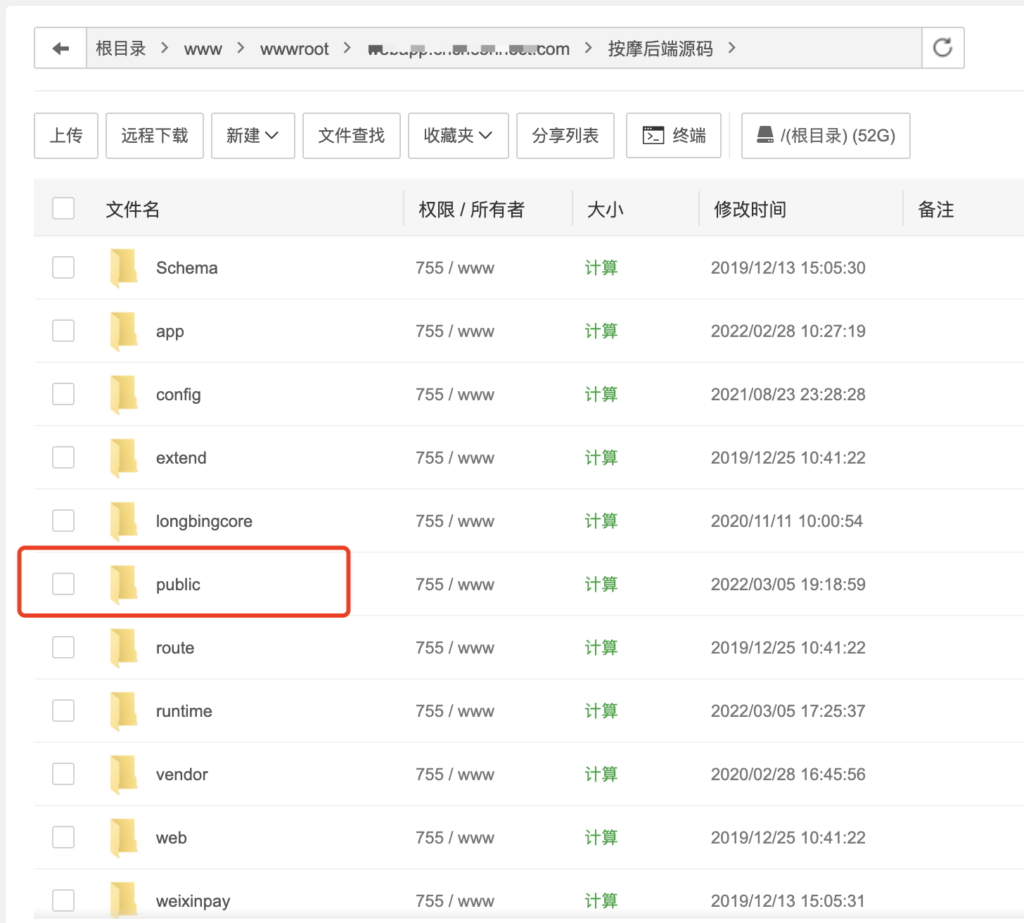Select the checkbox next to runtime
The height and width of the screenshot is (923, 1024).
point(63,711)
